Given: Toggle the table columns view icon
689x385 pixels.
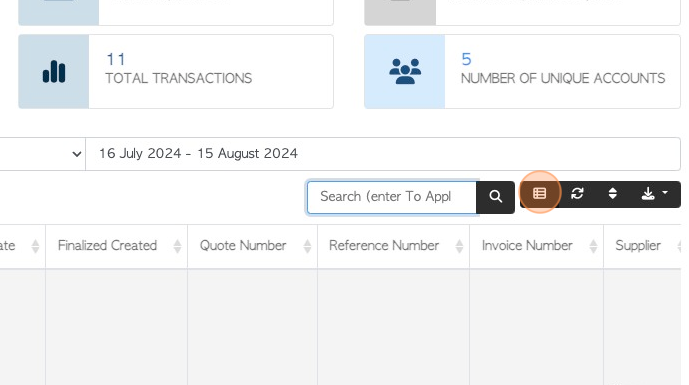Looking at the screenshot, I should (x=540, y=193).
